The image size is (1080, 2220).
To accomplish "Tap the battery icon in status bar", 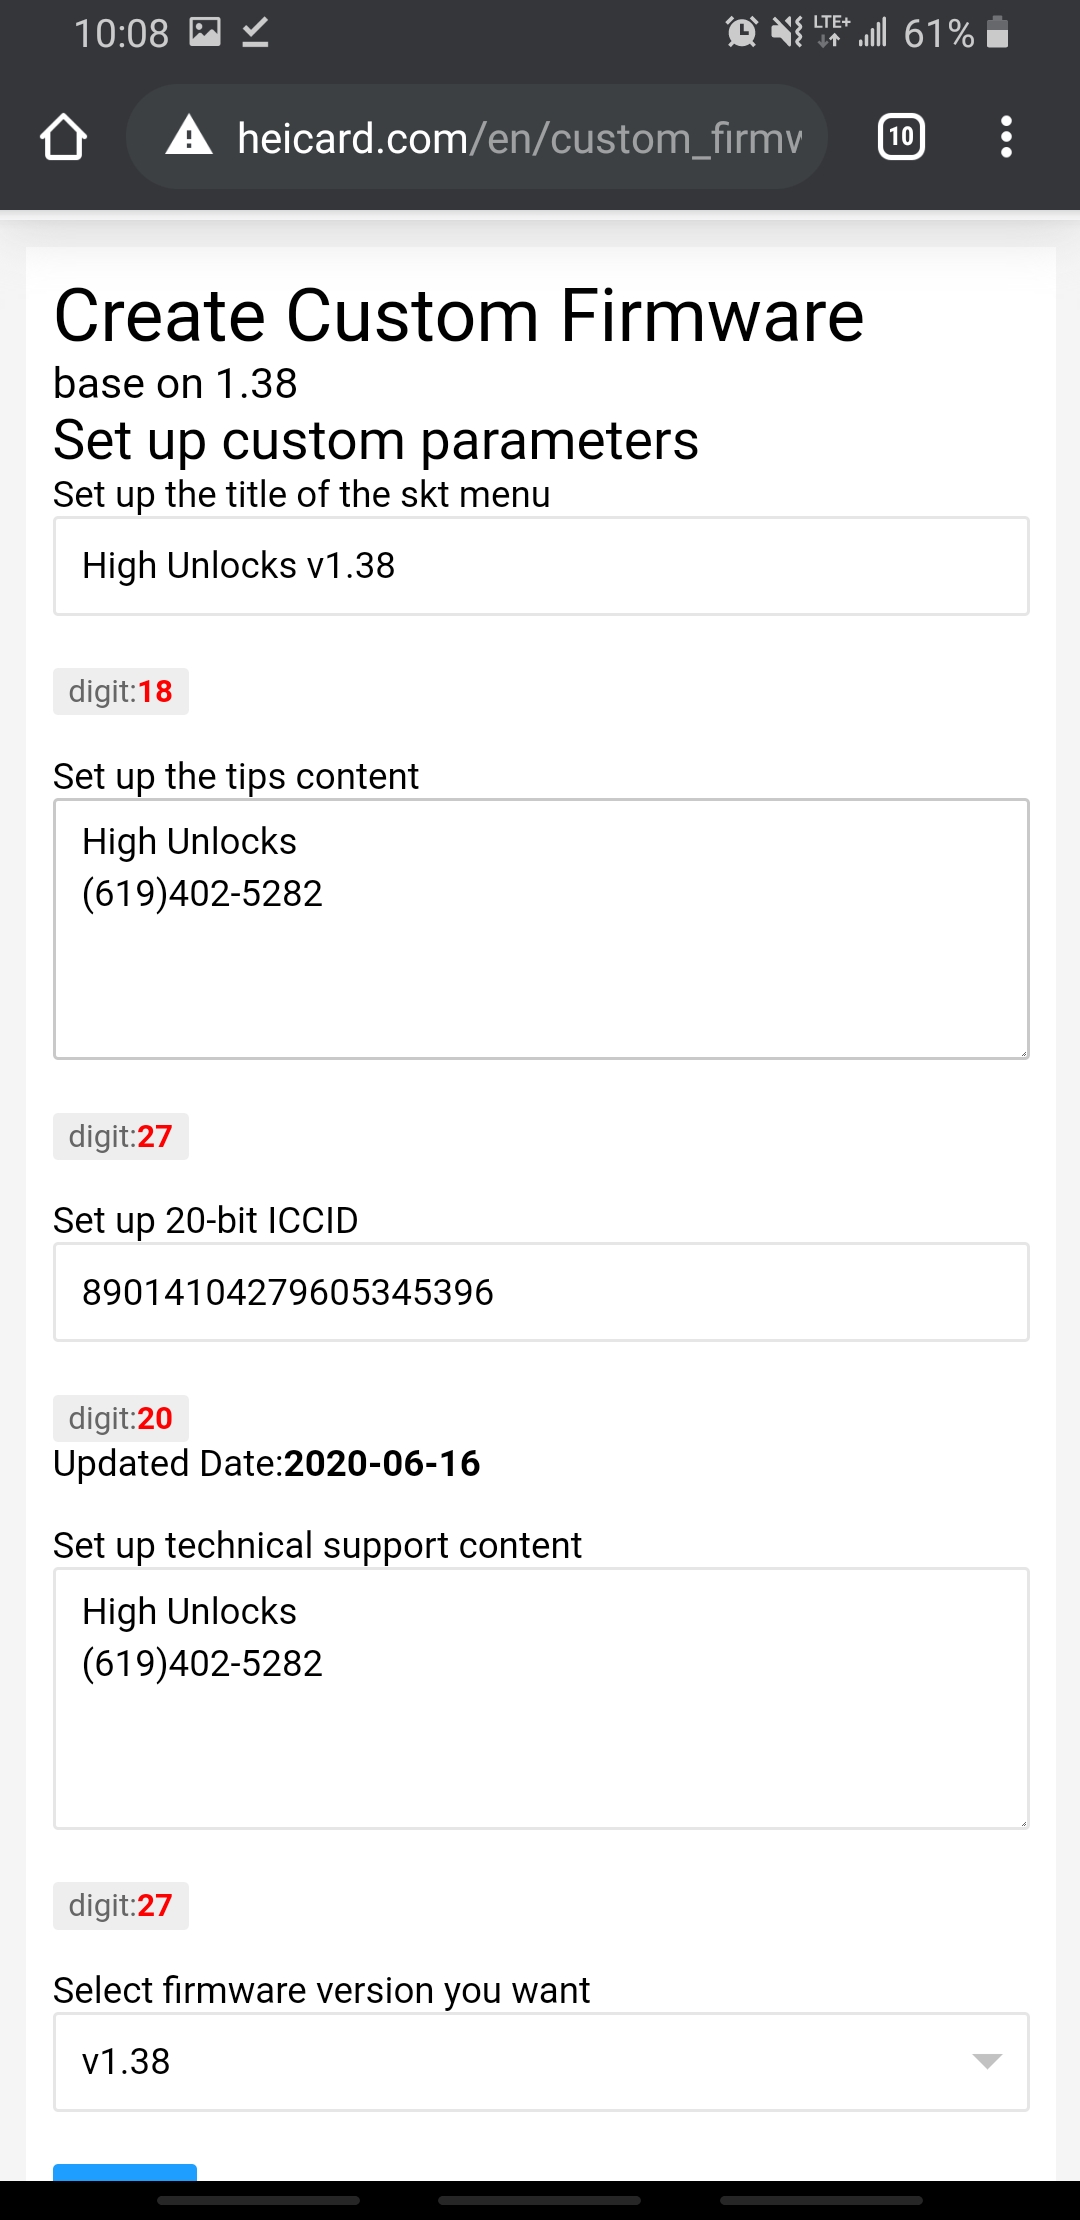I will [x=997, y=33].
